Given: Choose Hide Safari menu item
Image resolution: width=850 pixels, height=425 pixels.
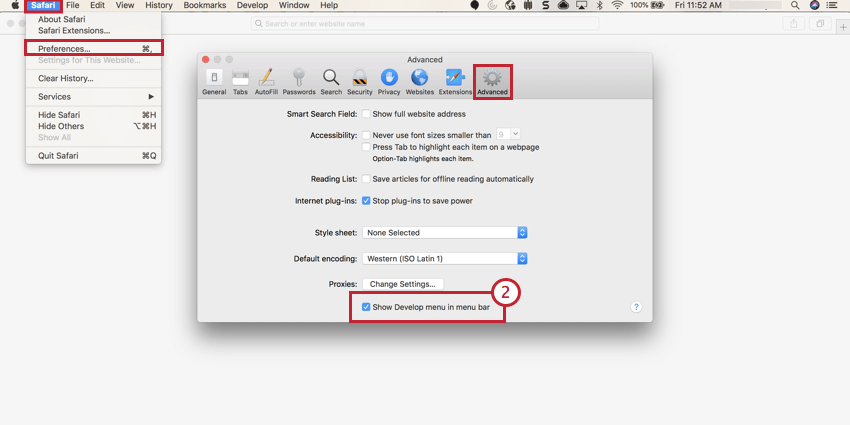Looking at the screenshot, I should 93,115.
